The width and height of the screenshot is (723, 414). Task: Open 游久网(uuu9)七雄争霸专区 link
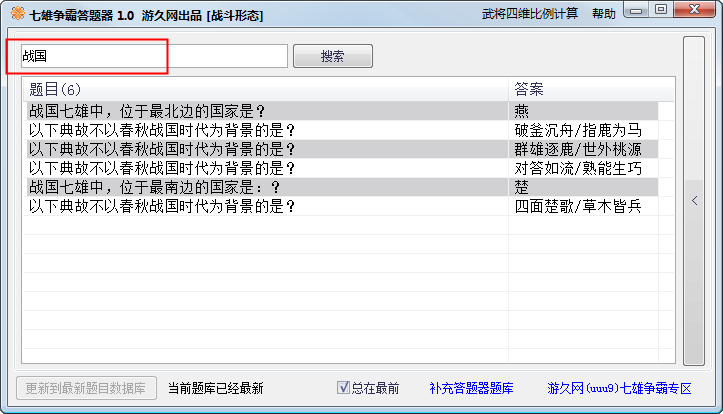point(619,388)
